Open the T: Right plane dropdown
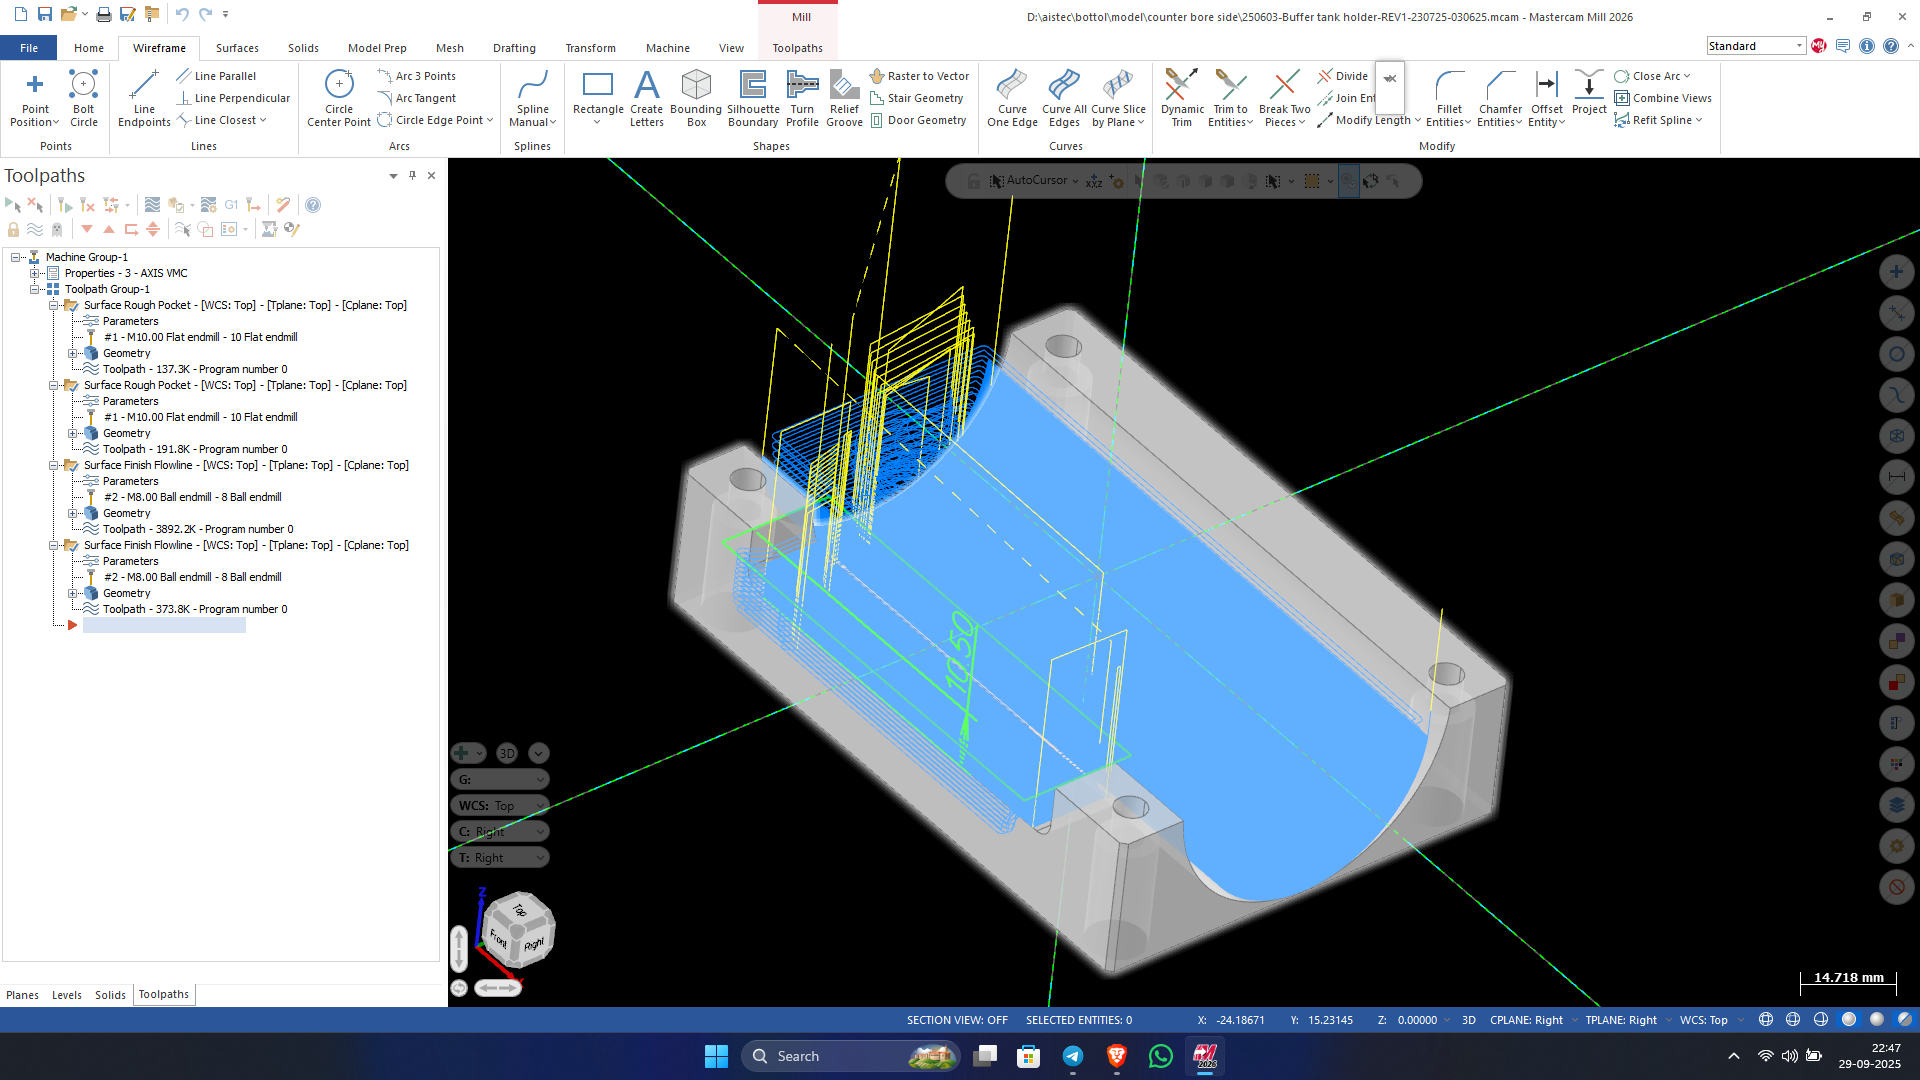This screenshot has height=1080, width=1920. [x=500, y=857]
